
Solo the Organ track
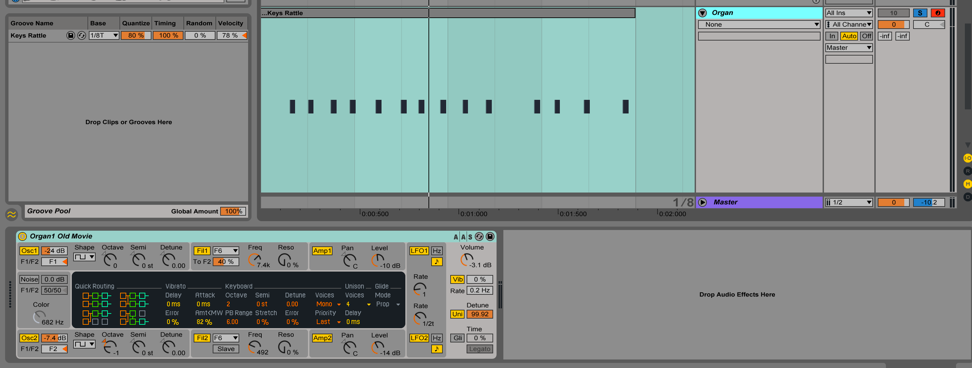(x=920, y=13)
